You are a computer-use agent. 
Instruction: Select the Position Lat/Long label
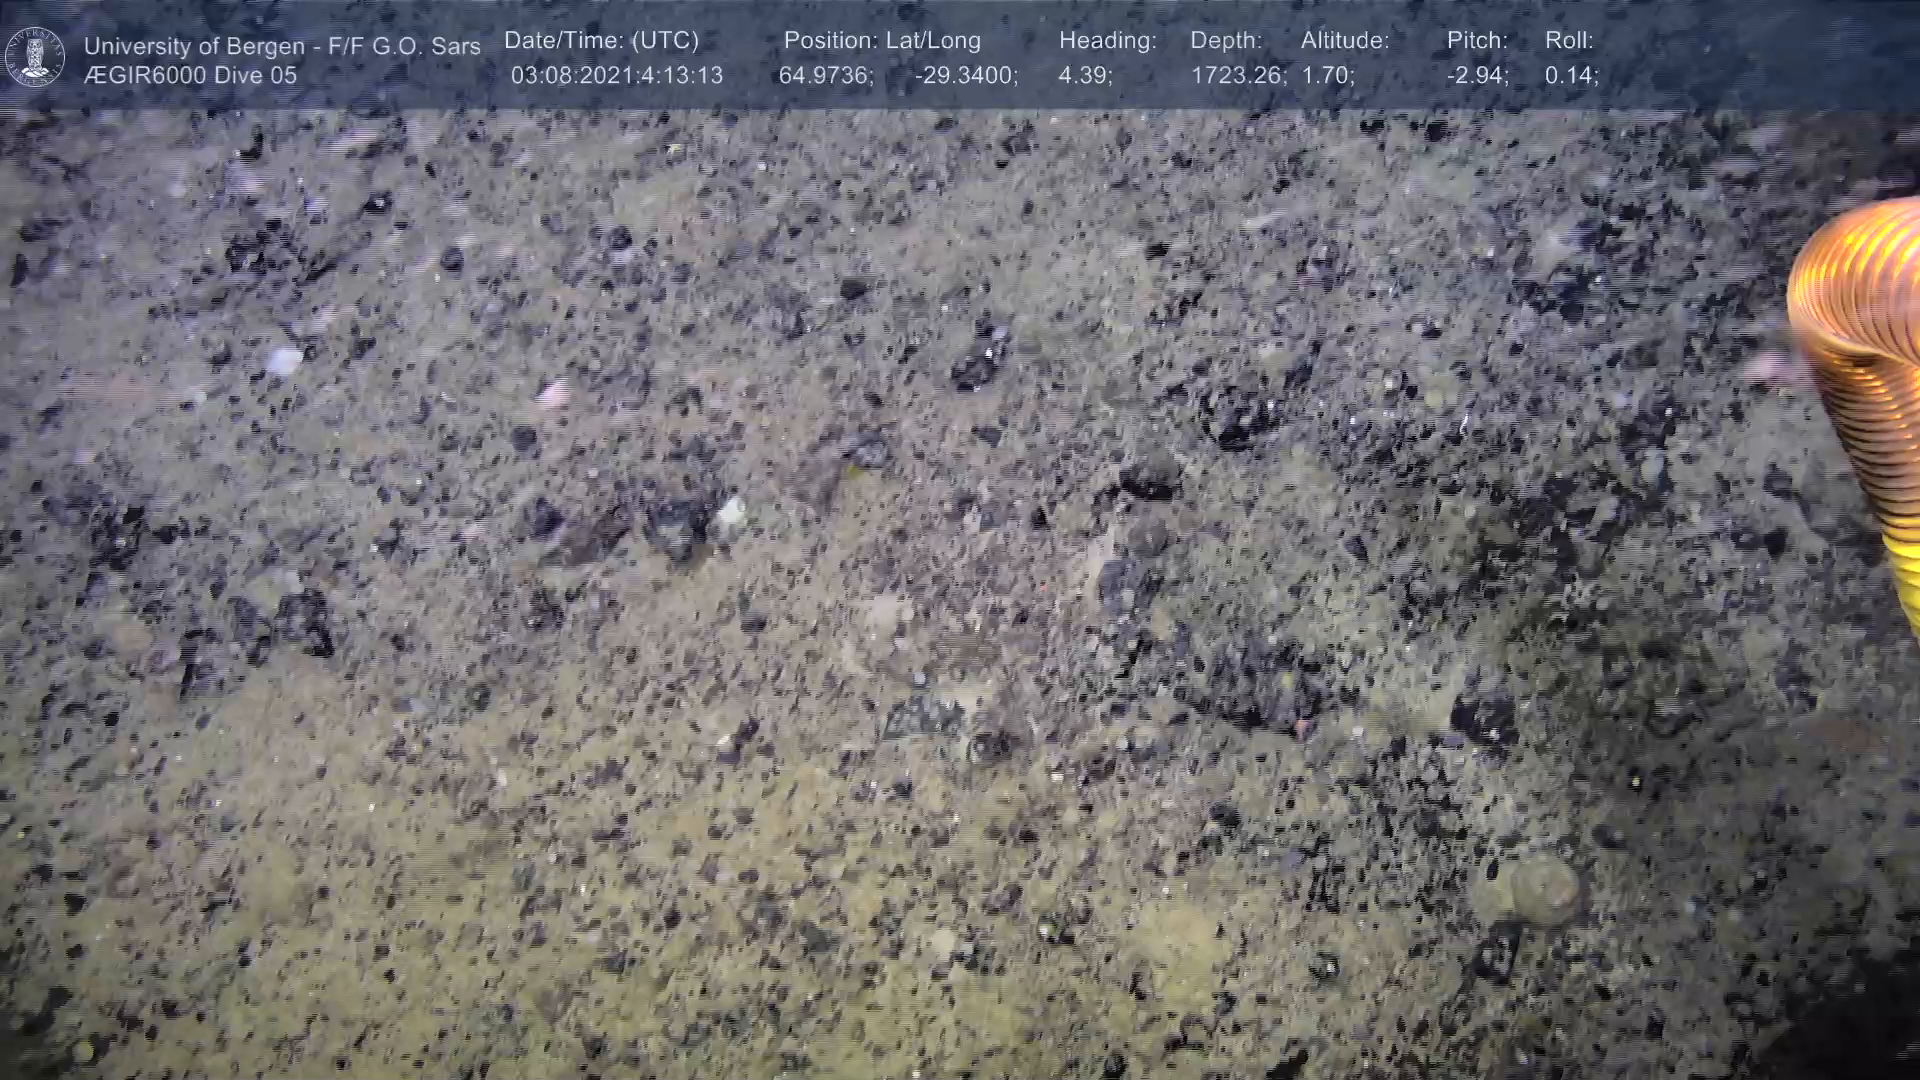882,41
